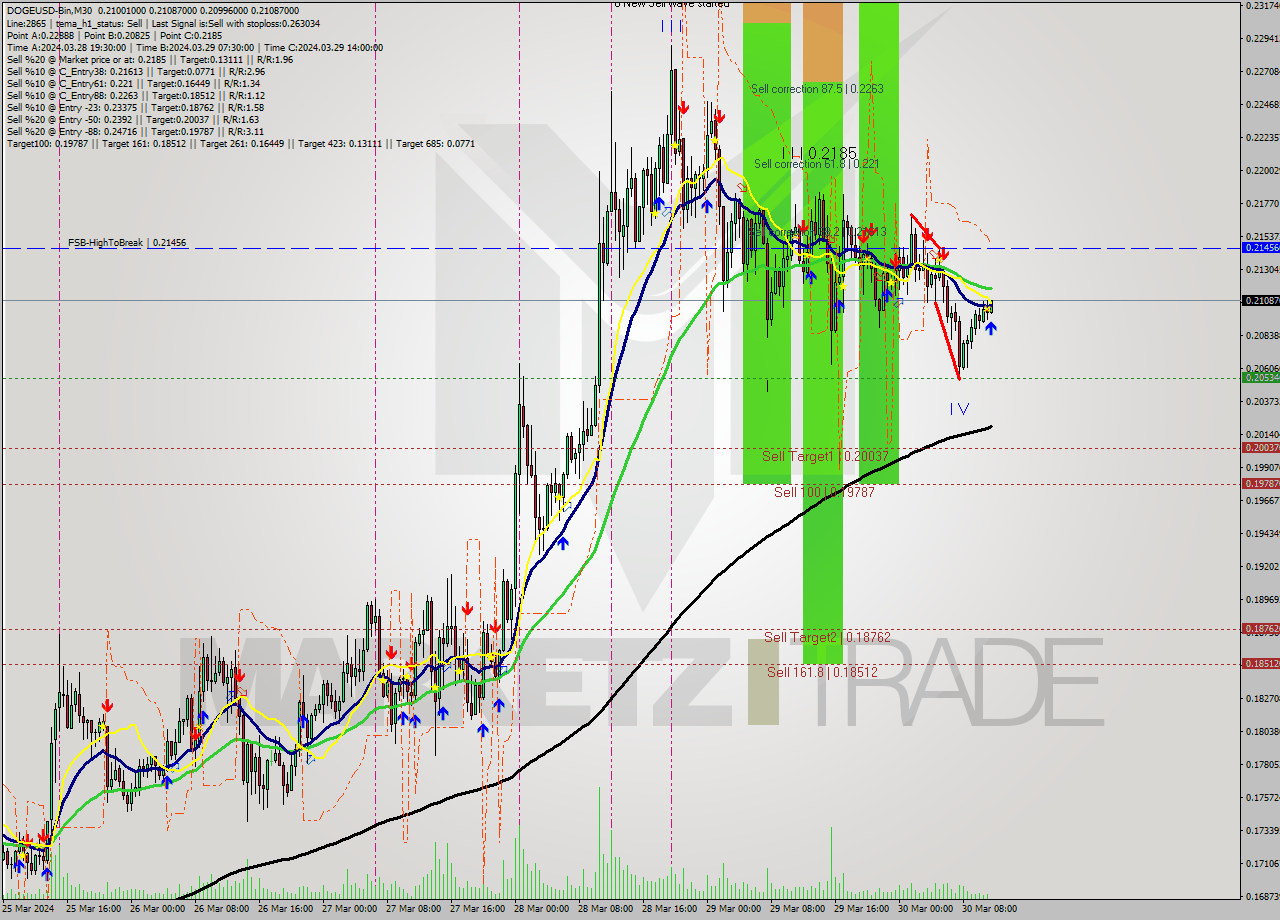Click the 0.22708 price axis value

coord(1262,72)
